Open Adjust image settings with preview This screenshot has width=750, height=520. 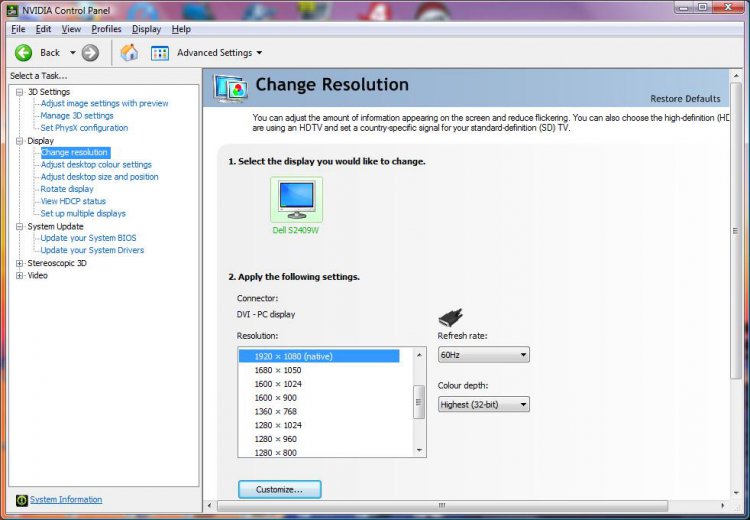coord(104,103)
